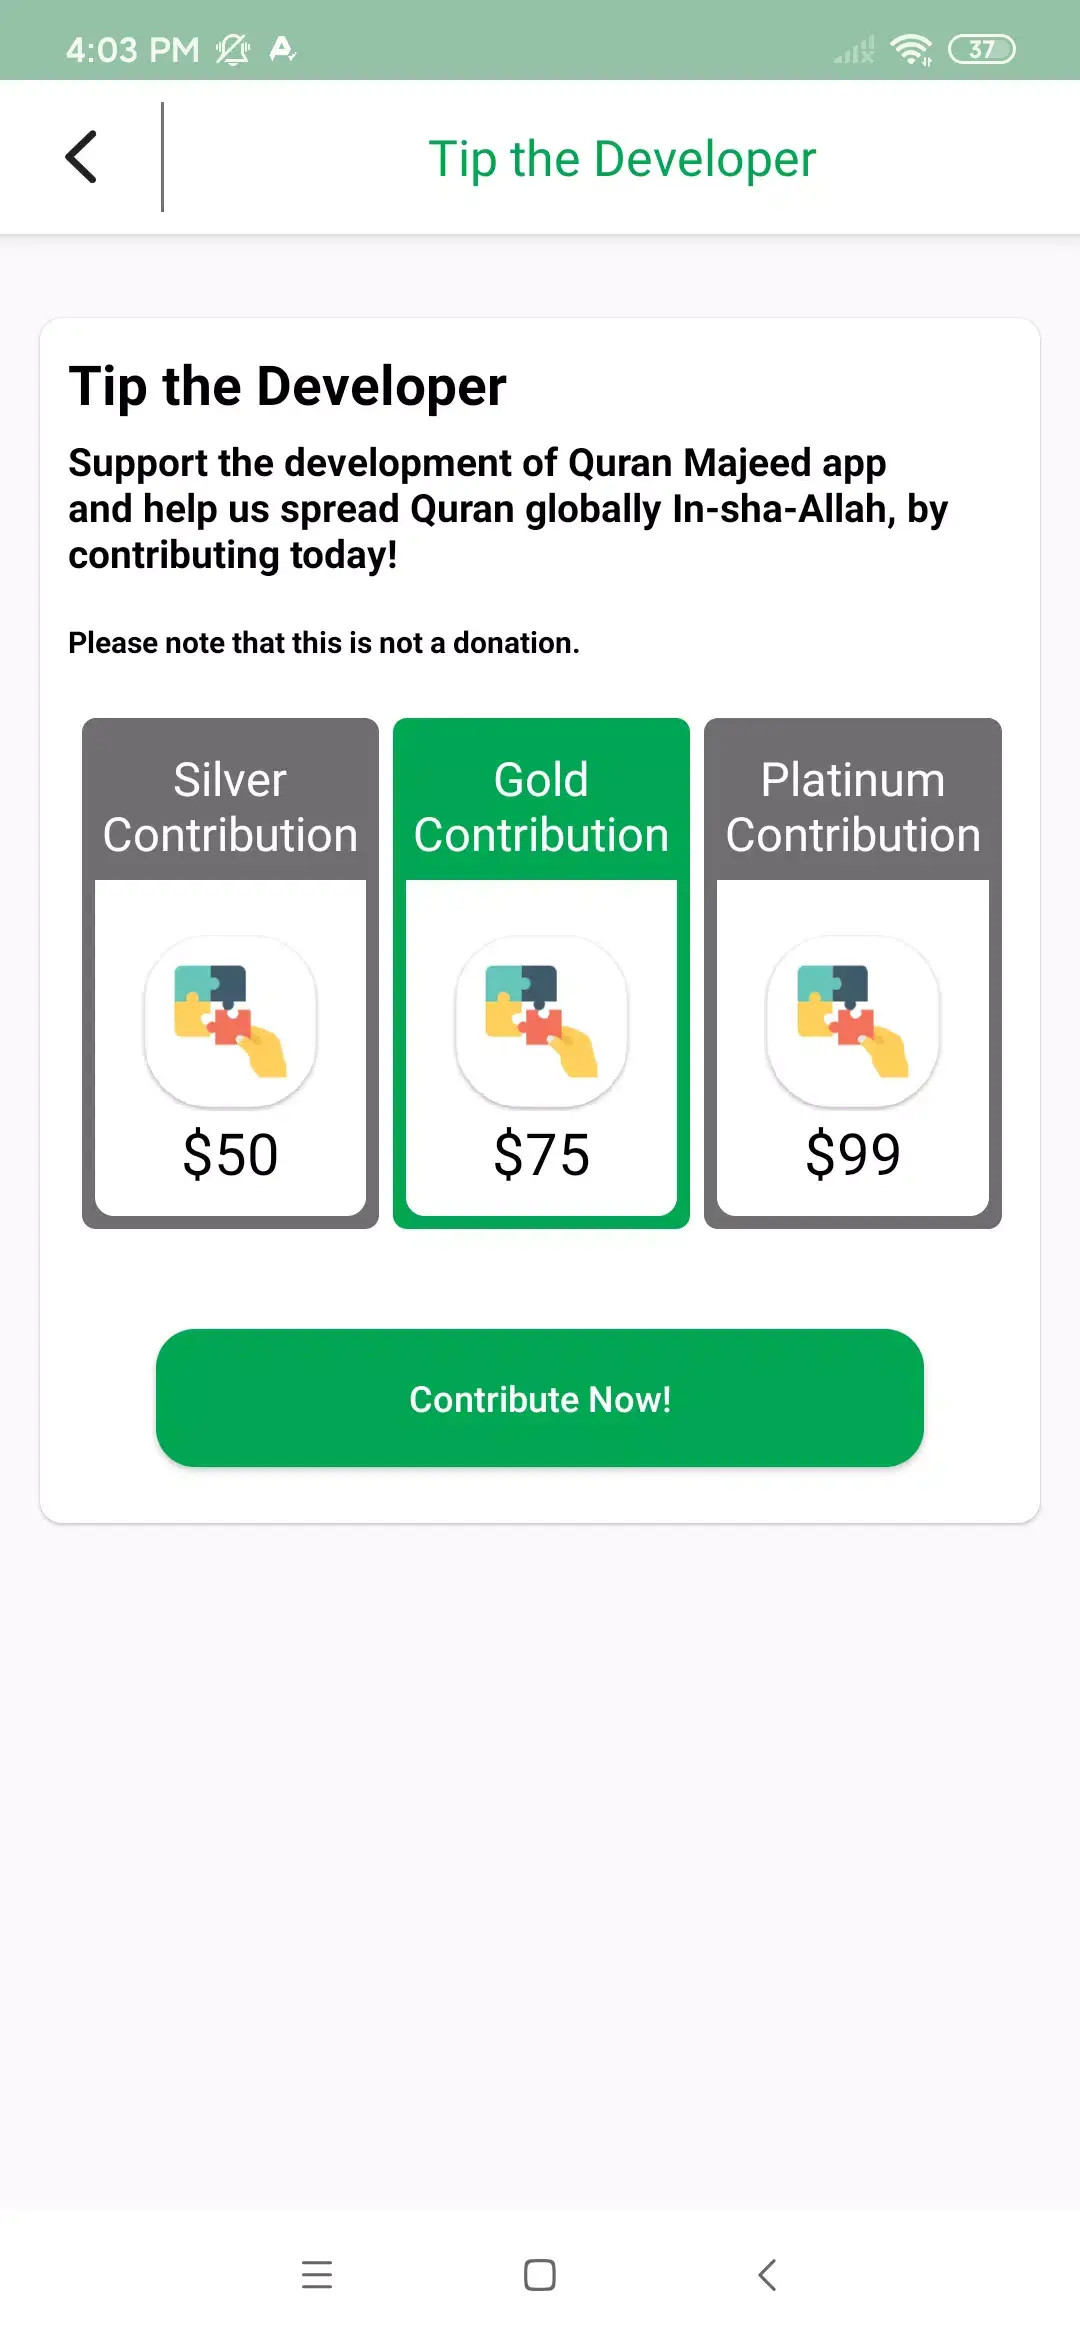Tap the muted notification bell icon
Screen dimensions: 1080x2340
[x=233, y=49]
